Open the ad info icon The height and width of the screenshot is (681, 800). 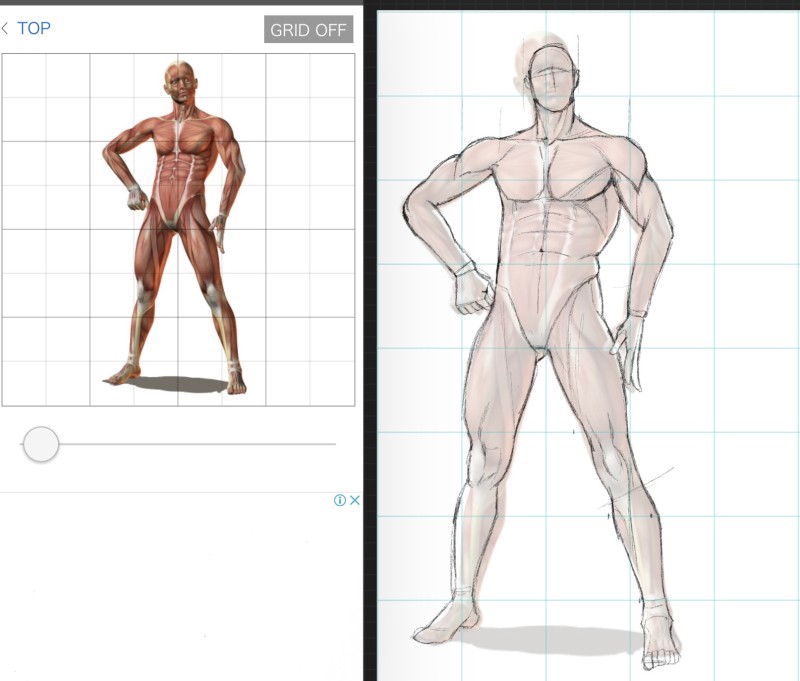point(340,500)
